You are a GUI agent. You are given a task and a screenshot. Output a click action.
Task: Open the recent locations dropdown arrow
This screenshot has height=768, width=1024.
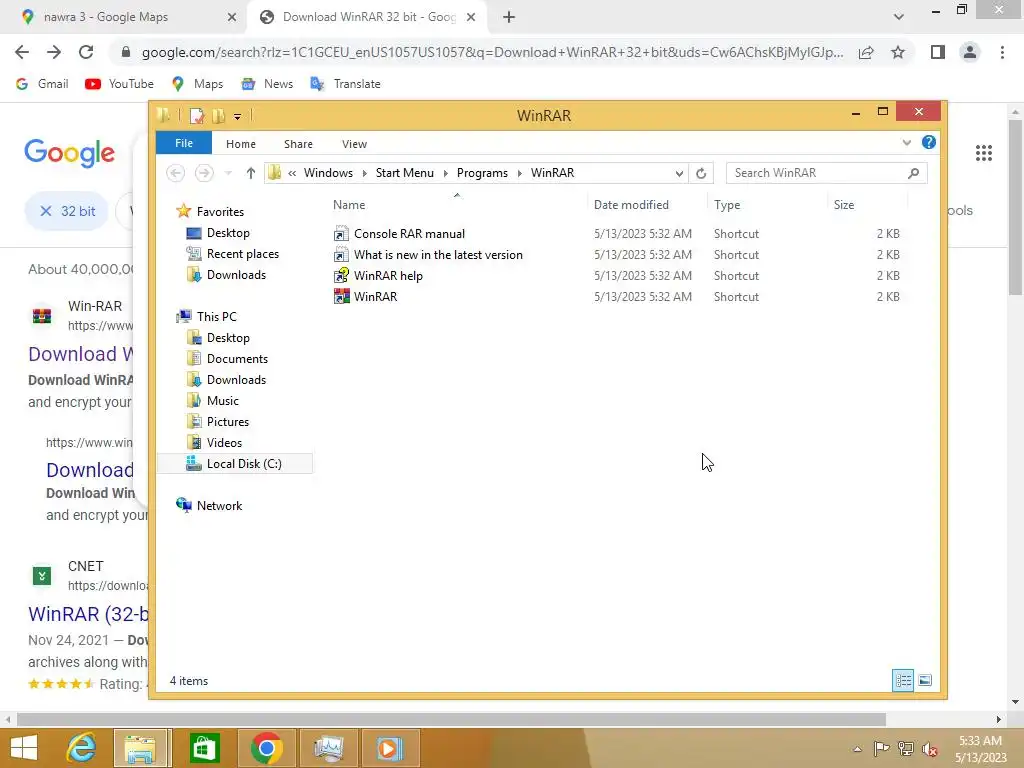click(x=229, y=173)
